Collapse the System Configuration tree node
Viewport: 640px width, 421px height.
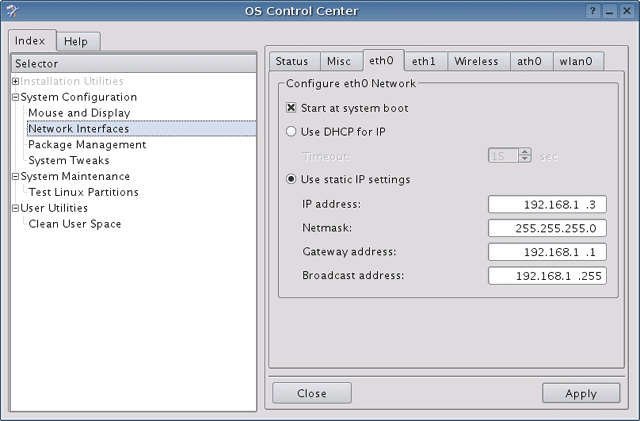(x=16, y=97)
